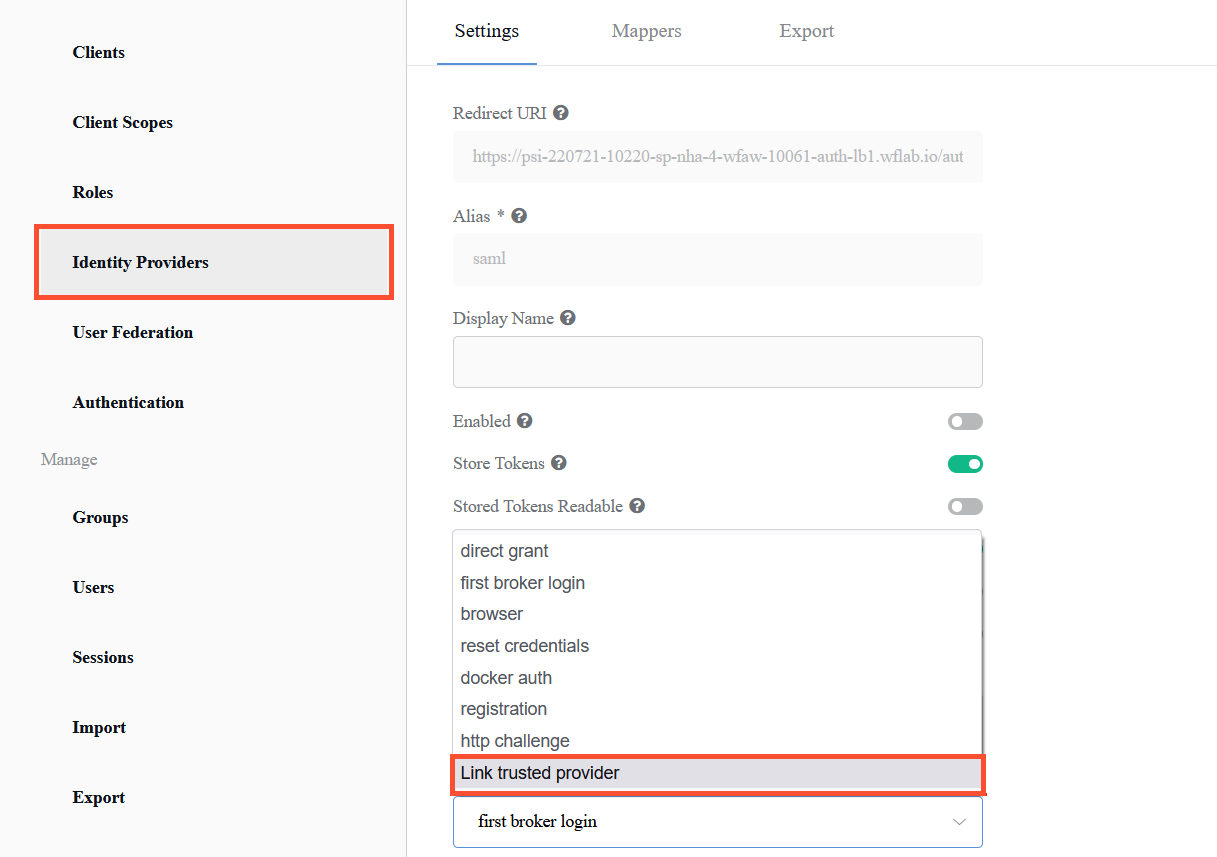
Task: Navigate to Client Scopes
Action: 123,122
